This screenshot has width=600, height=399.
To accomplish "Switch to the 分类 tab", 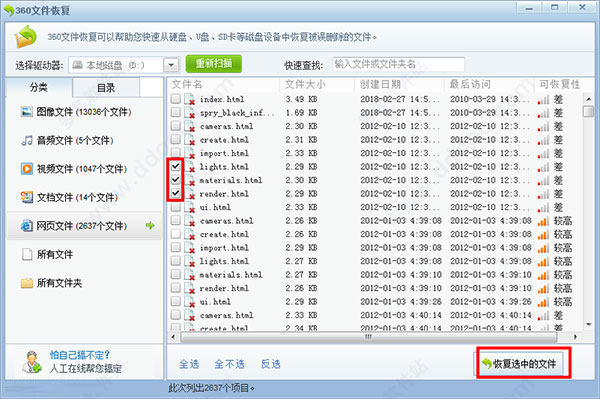I will (x=39, y=87).
